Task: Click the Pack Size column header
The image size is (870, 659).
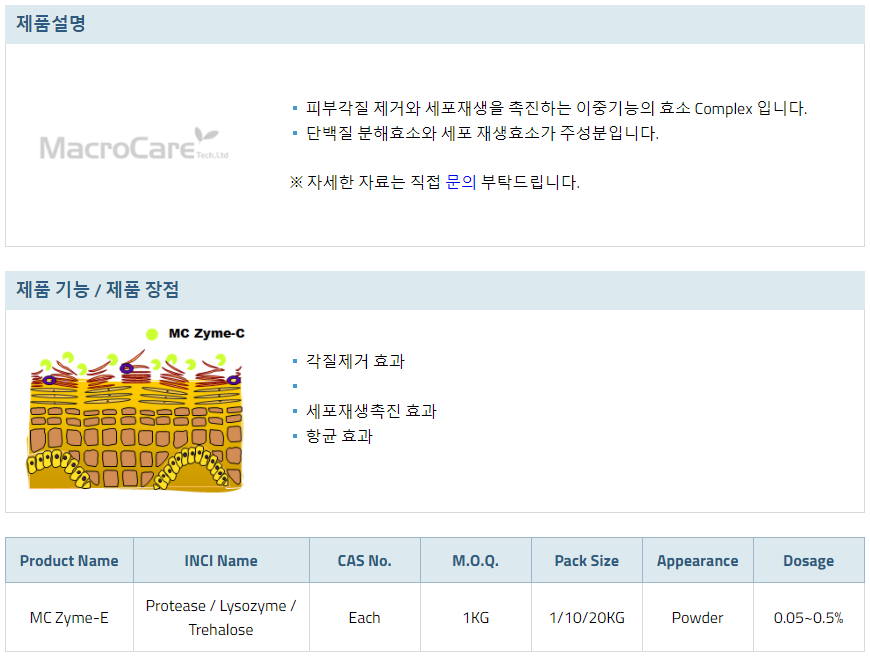Action: click(586, 560)
